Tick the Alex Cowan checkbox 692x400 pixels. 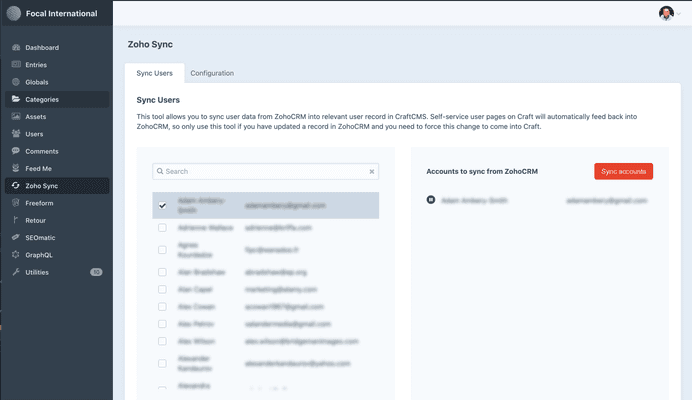pyautogui.click(x=162, y=306)
